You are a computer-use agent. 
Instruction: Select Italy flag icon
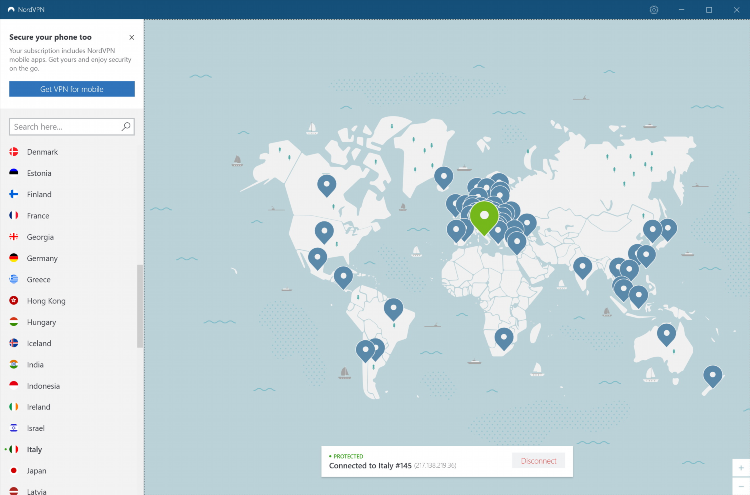pyautogui.click(x=14, y=450)
